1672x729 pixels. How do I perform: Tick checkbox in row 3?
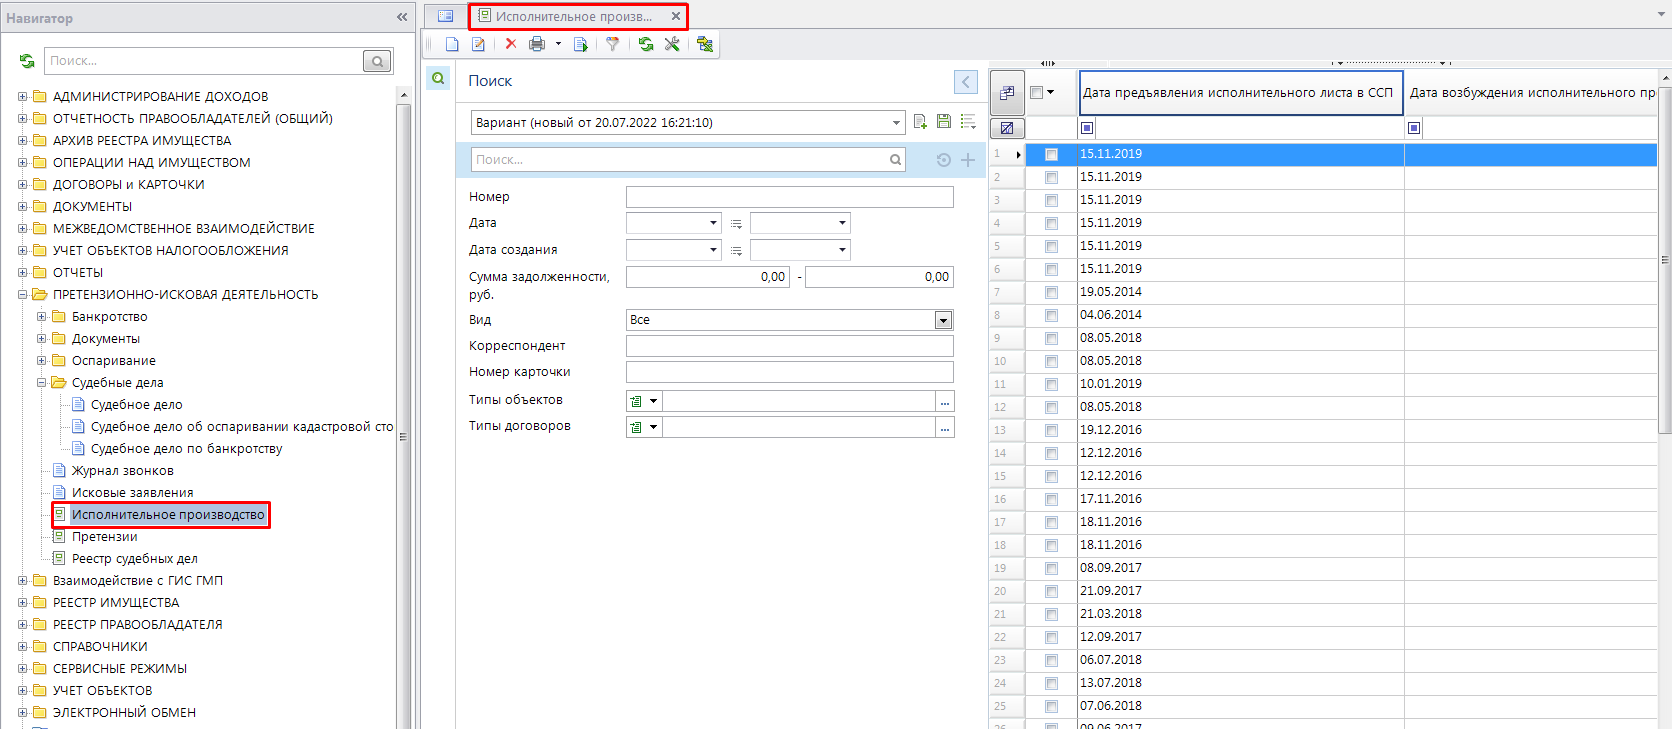1051,200
